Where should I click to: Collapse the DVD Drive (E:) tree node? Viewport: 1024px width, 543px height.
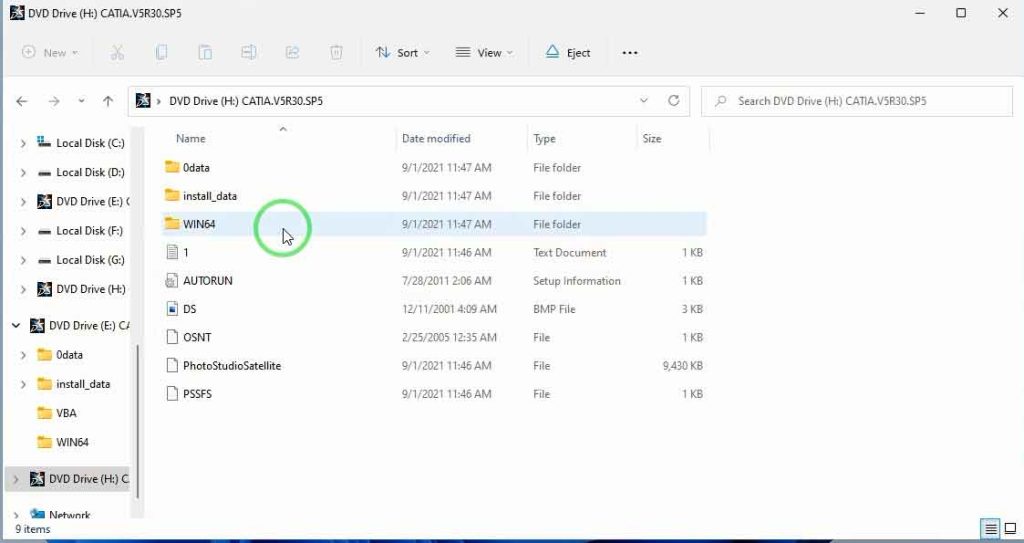[16, 326]
